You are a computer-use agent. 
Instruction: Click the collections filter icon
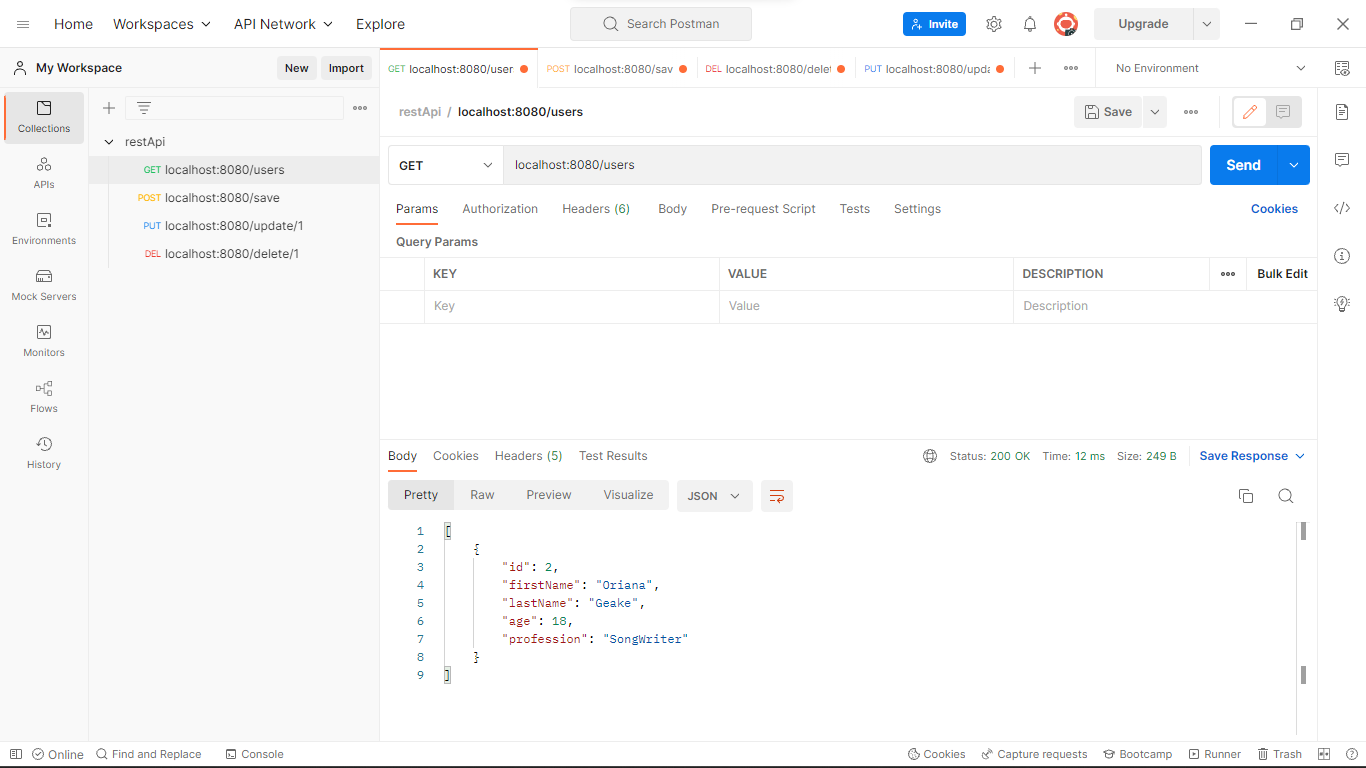[x=144, y=108]
